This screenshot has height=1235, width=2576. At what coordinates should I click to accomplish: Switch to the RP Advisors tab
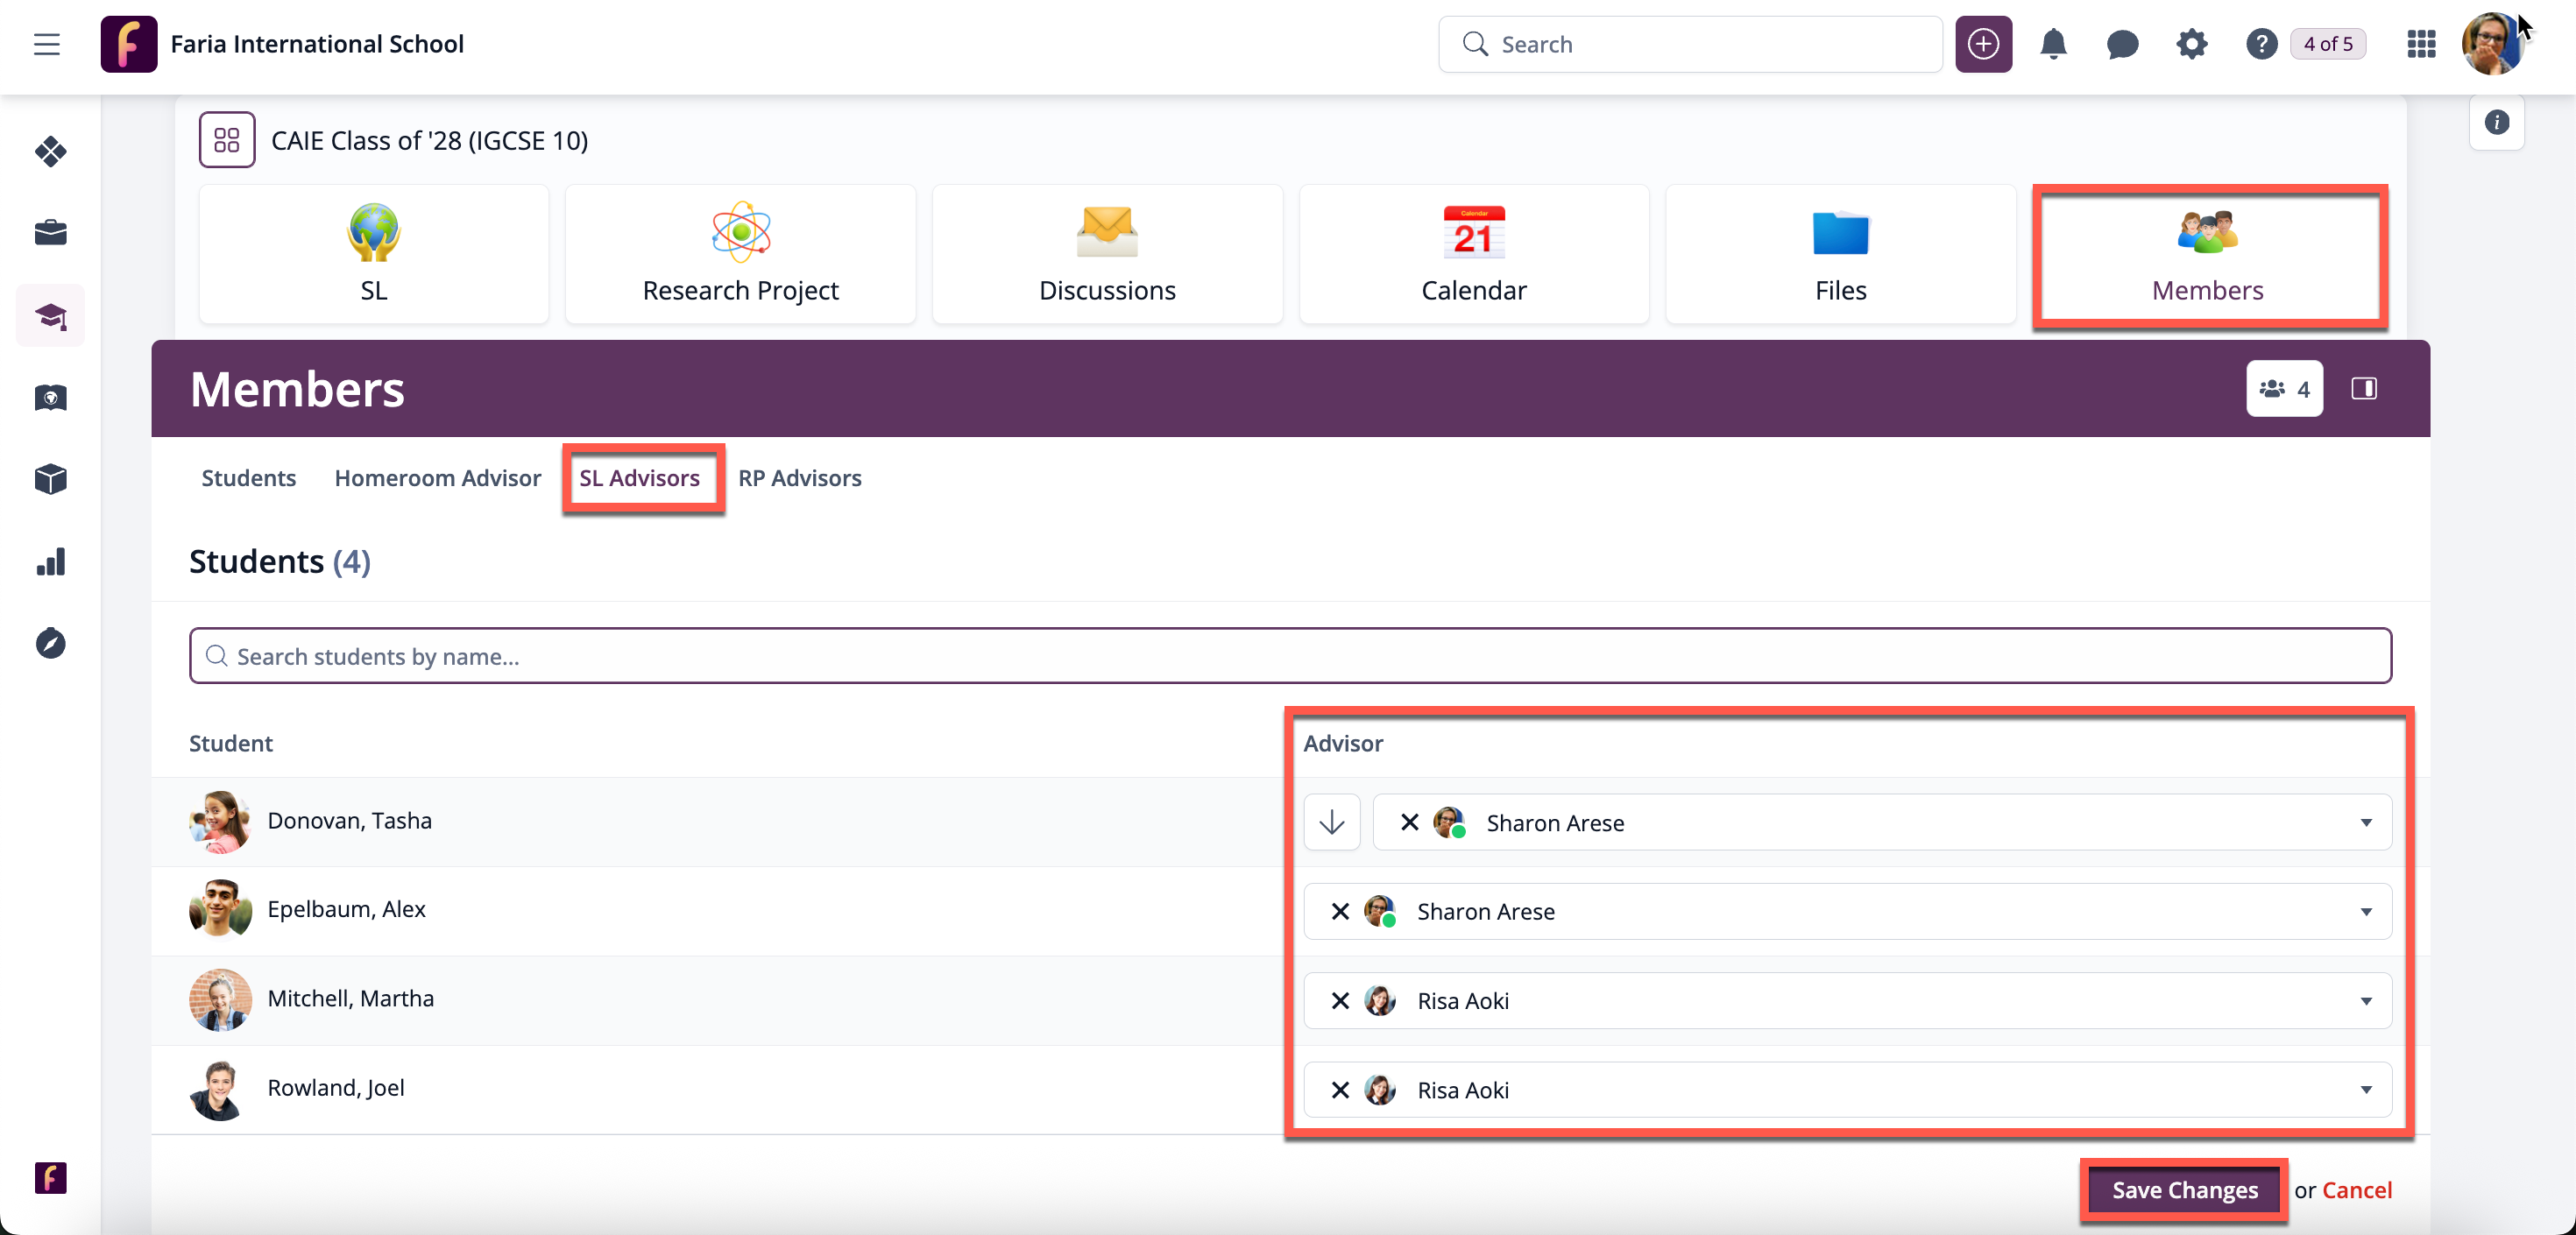pyautogui.click(x=799, y=478)
